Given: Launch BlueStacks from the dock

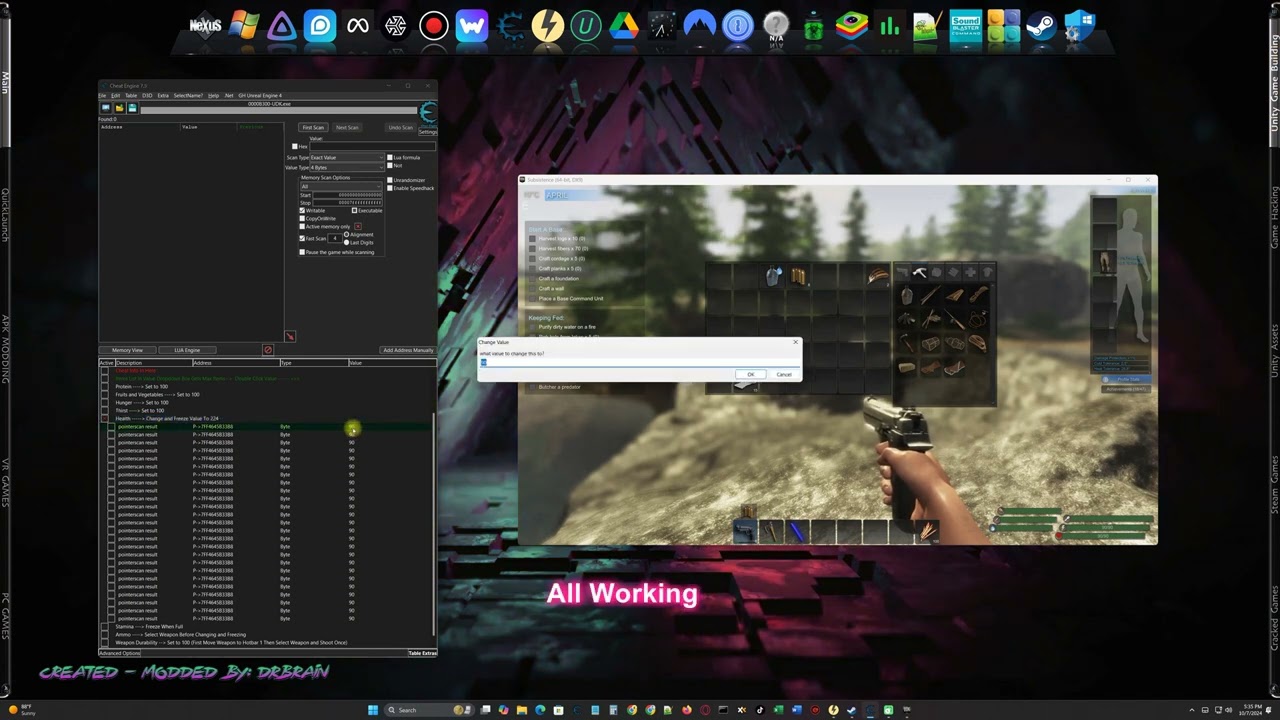Looking at the screenshot, I should (x=851, y=26).
